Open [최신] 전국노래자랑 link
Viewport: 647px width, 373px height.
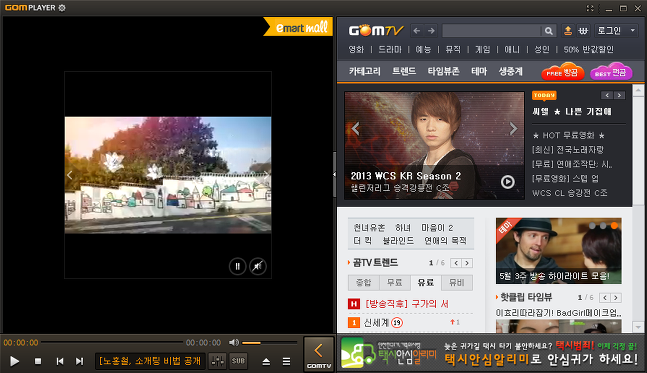click(568, 149)
